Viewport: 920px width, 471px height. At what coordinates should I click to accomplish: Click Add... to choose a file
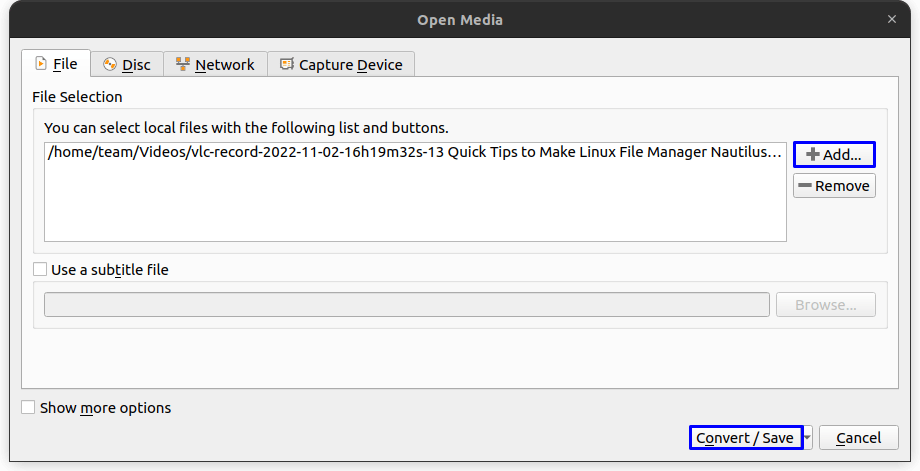[834, 155]
